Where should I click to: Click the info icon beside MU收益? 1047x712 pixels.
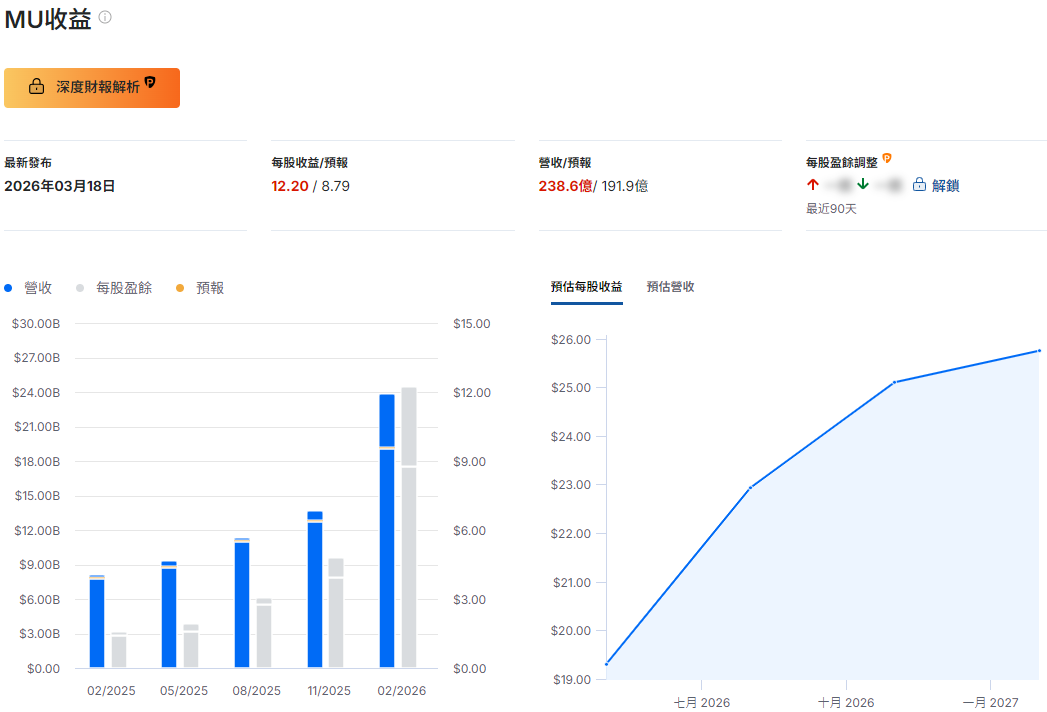tap(105, 17)
